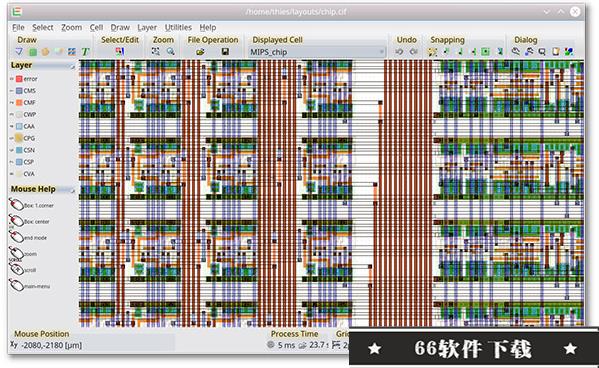This screenshot has width=599, height=368.
Task: Toggle the second Snapping icon
Action: 446,51
